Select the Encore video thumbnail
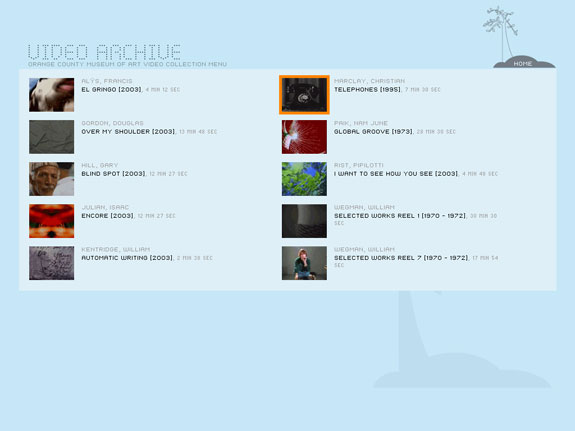Viewport: 575px width, 431px height. pos(52,221)
